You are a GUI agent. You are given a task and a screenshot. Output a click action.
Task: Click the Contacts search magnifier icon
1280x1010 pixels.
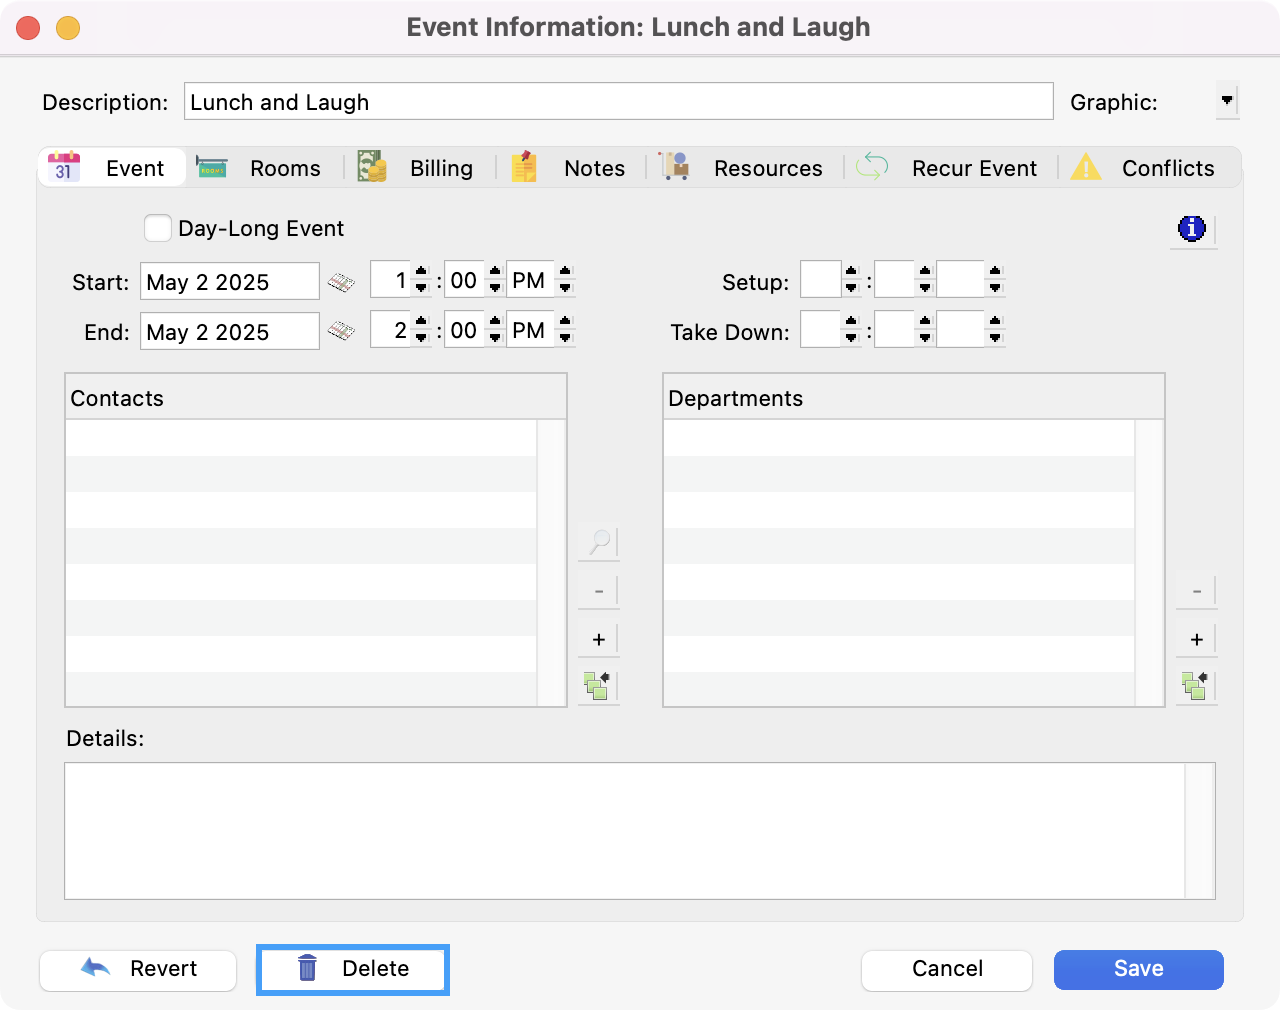[599, 542]
